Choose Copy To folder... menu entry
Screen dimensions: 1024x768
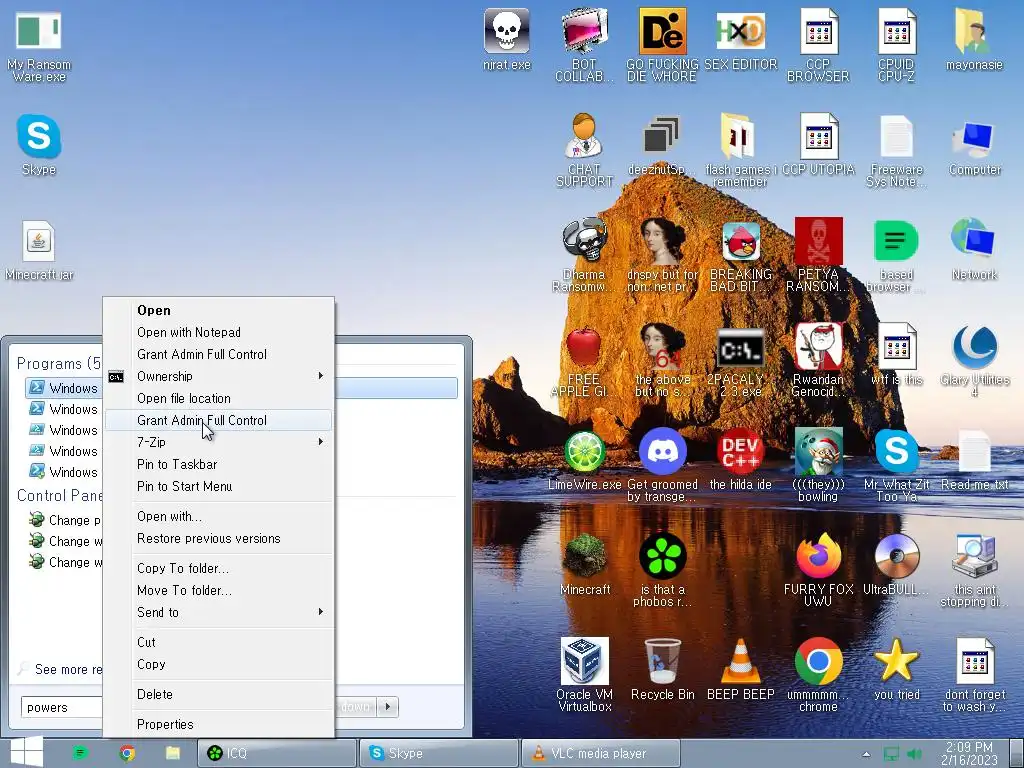(218, 568)
